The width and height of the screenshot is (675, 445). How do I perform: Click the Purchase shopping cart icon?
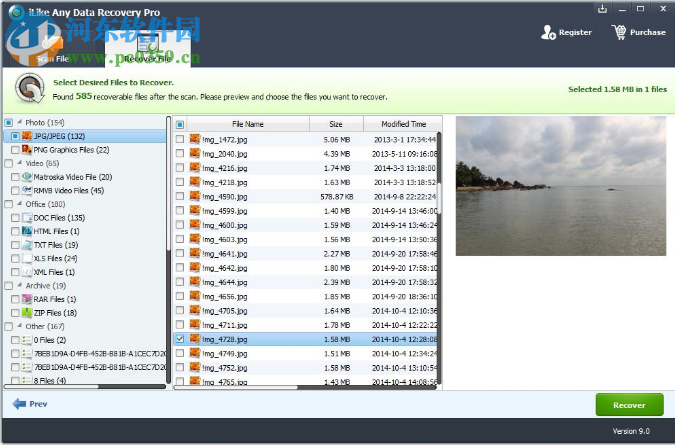point(619,32)
